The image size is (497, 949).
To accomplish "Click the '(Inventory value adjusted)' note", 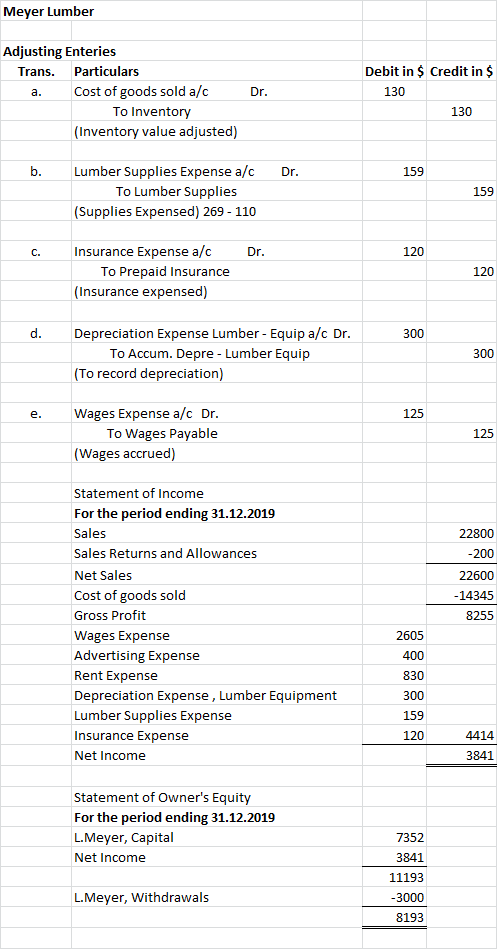I will [155, 132].
